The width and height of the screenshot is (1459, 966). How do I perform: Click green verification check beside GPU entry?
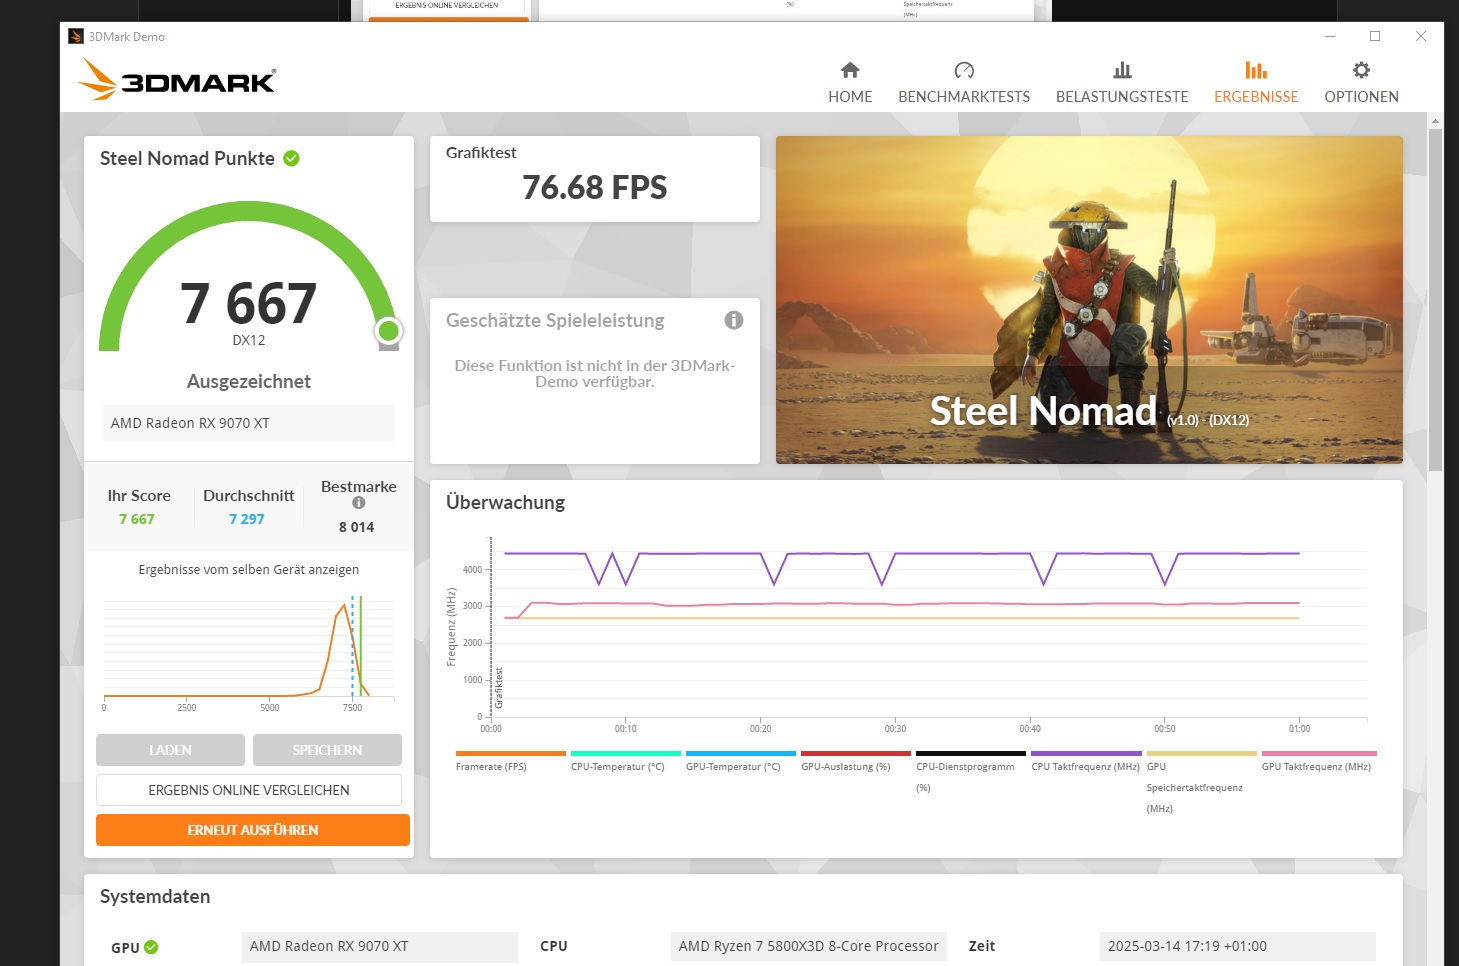(x=151, y=947)
